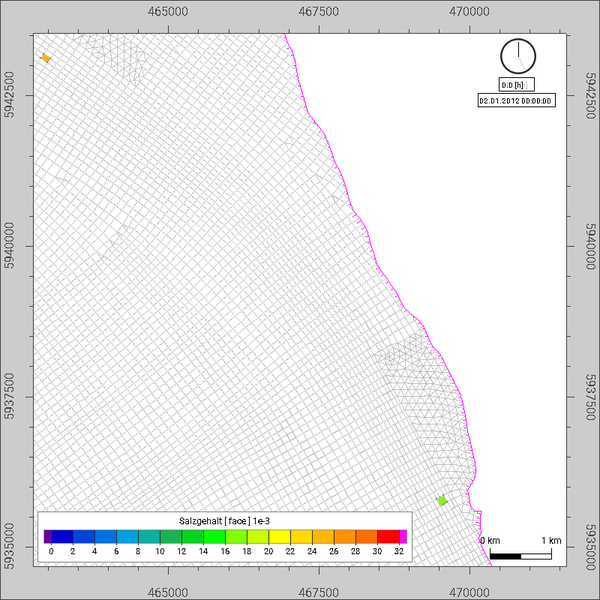Pick the magenta swatch right of 32
Viewport: 600px width, 600px height.
pyautogui.click(x=403, y=537)
